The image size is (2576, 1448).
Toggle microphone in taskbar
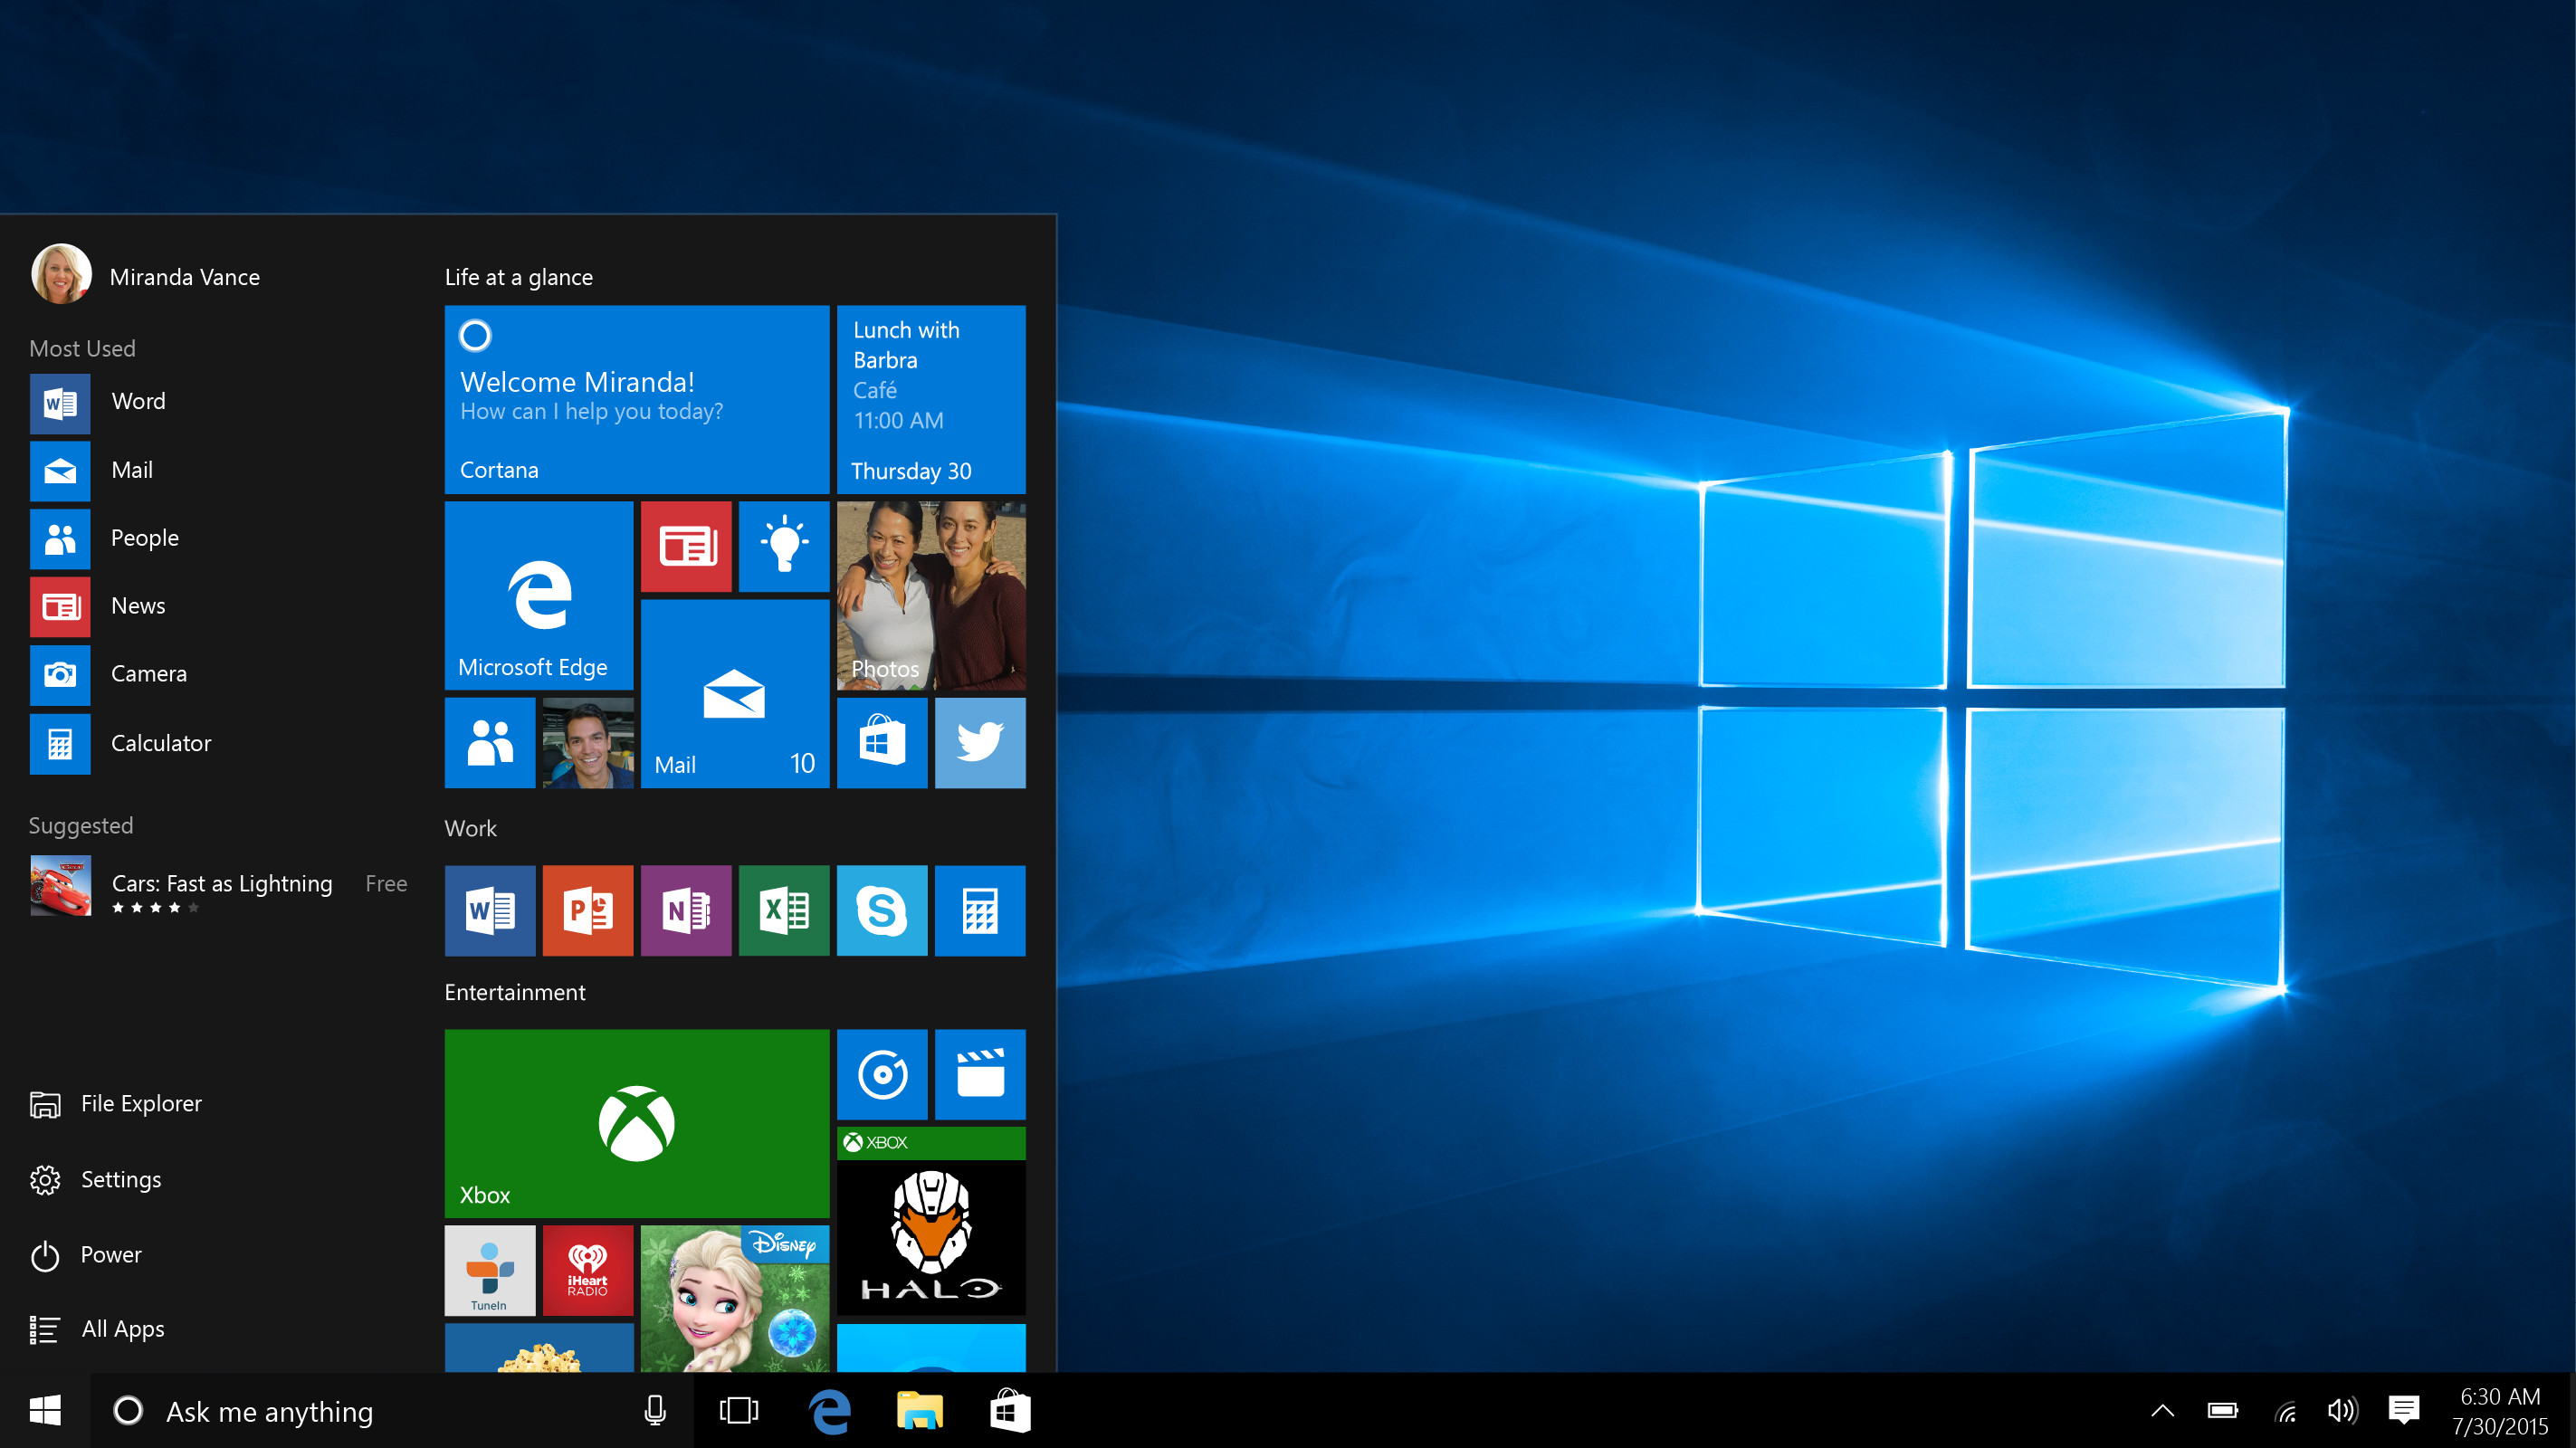[653, 1409]
